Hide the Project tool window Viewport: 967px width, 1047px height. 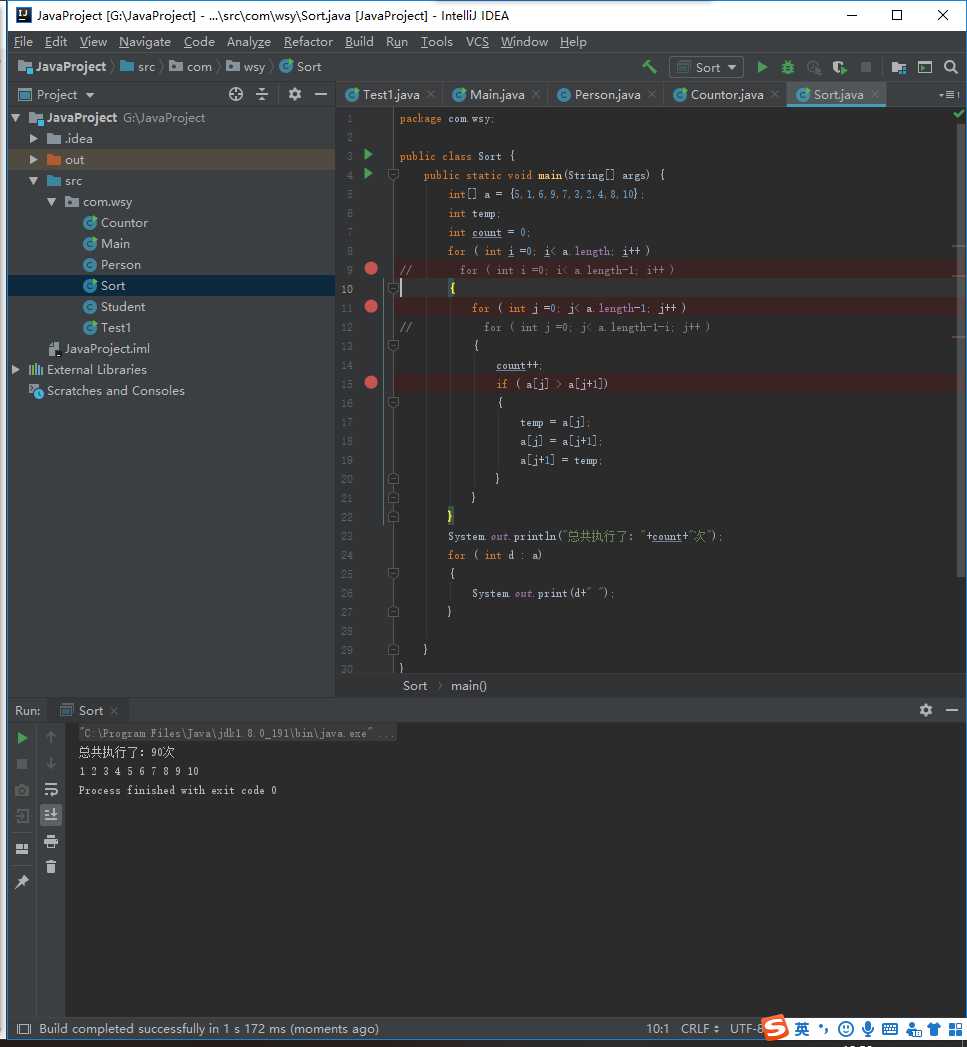coord(321,94)
